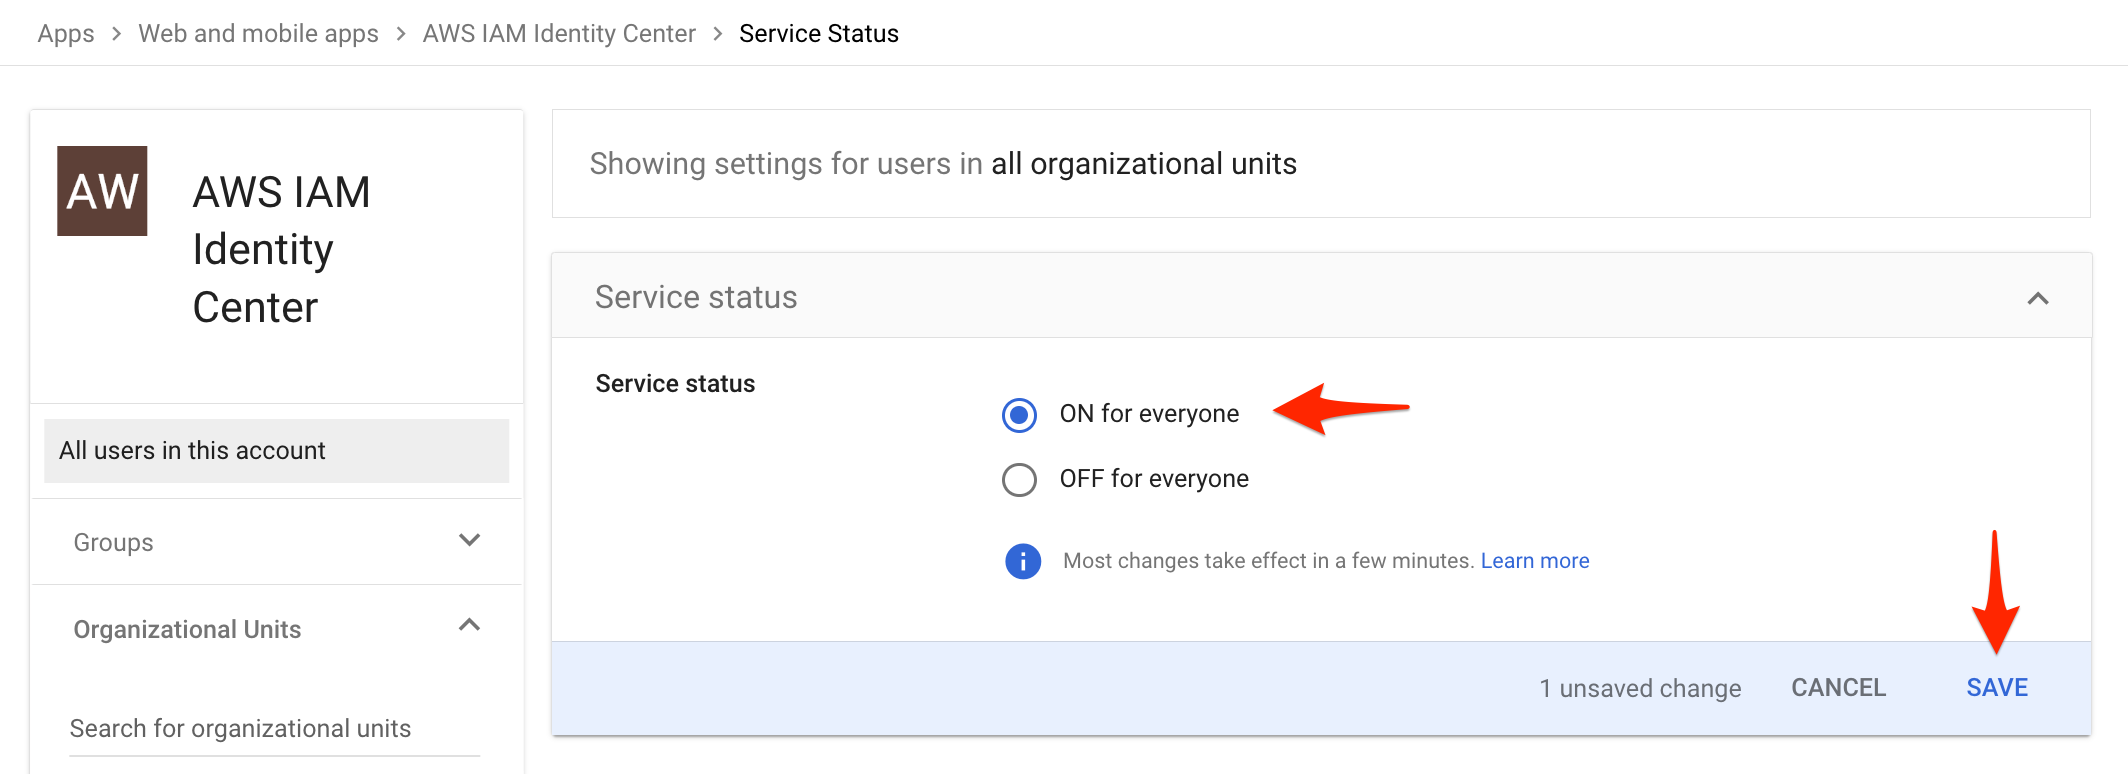2128x774 pixels.
Task: Cancel the unsaved change
Action: pyautogui.click(x=1838, y=688)
